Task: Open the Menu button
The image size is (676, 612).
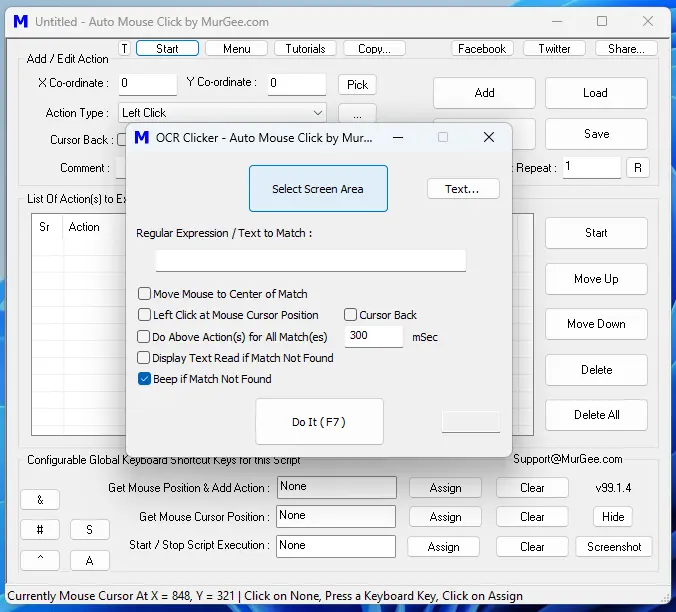Action: [x=237, y=49]
